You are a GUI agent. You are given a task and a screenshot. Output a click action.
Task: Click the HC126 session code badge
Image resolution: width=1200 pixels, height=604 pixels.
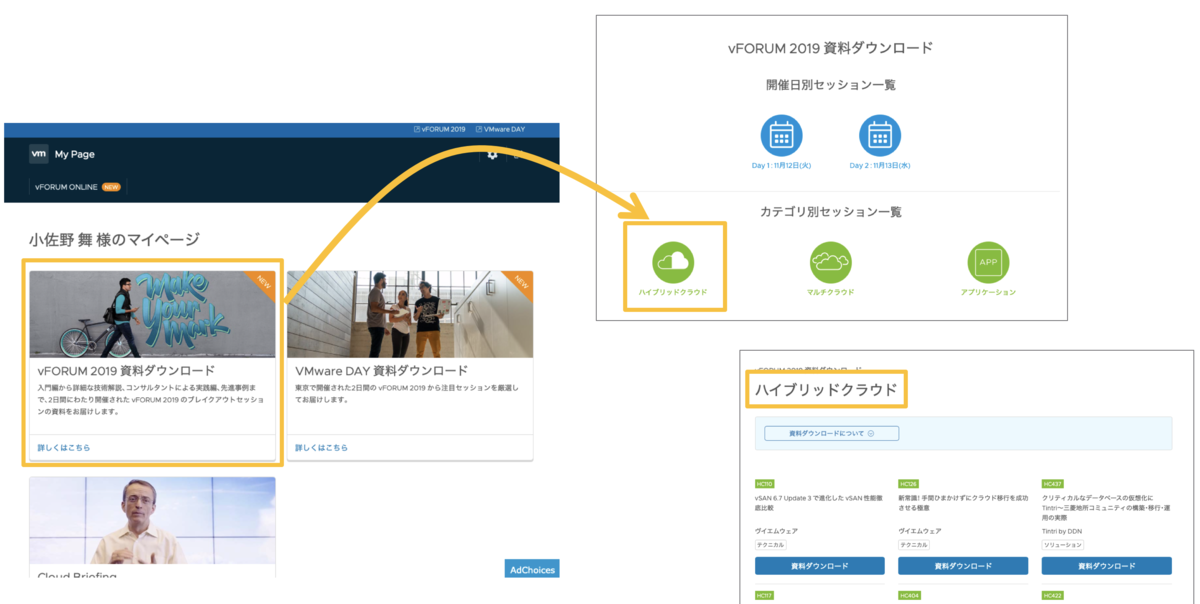click(908, 483)
